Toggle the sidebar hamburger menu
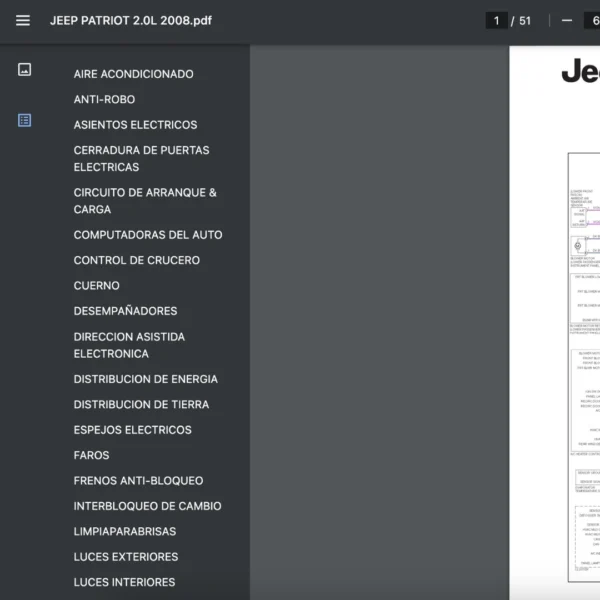Viewport: 600px width, 600px height. [23, 21]
